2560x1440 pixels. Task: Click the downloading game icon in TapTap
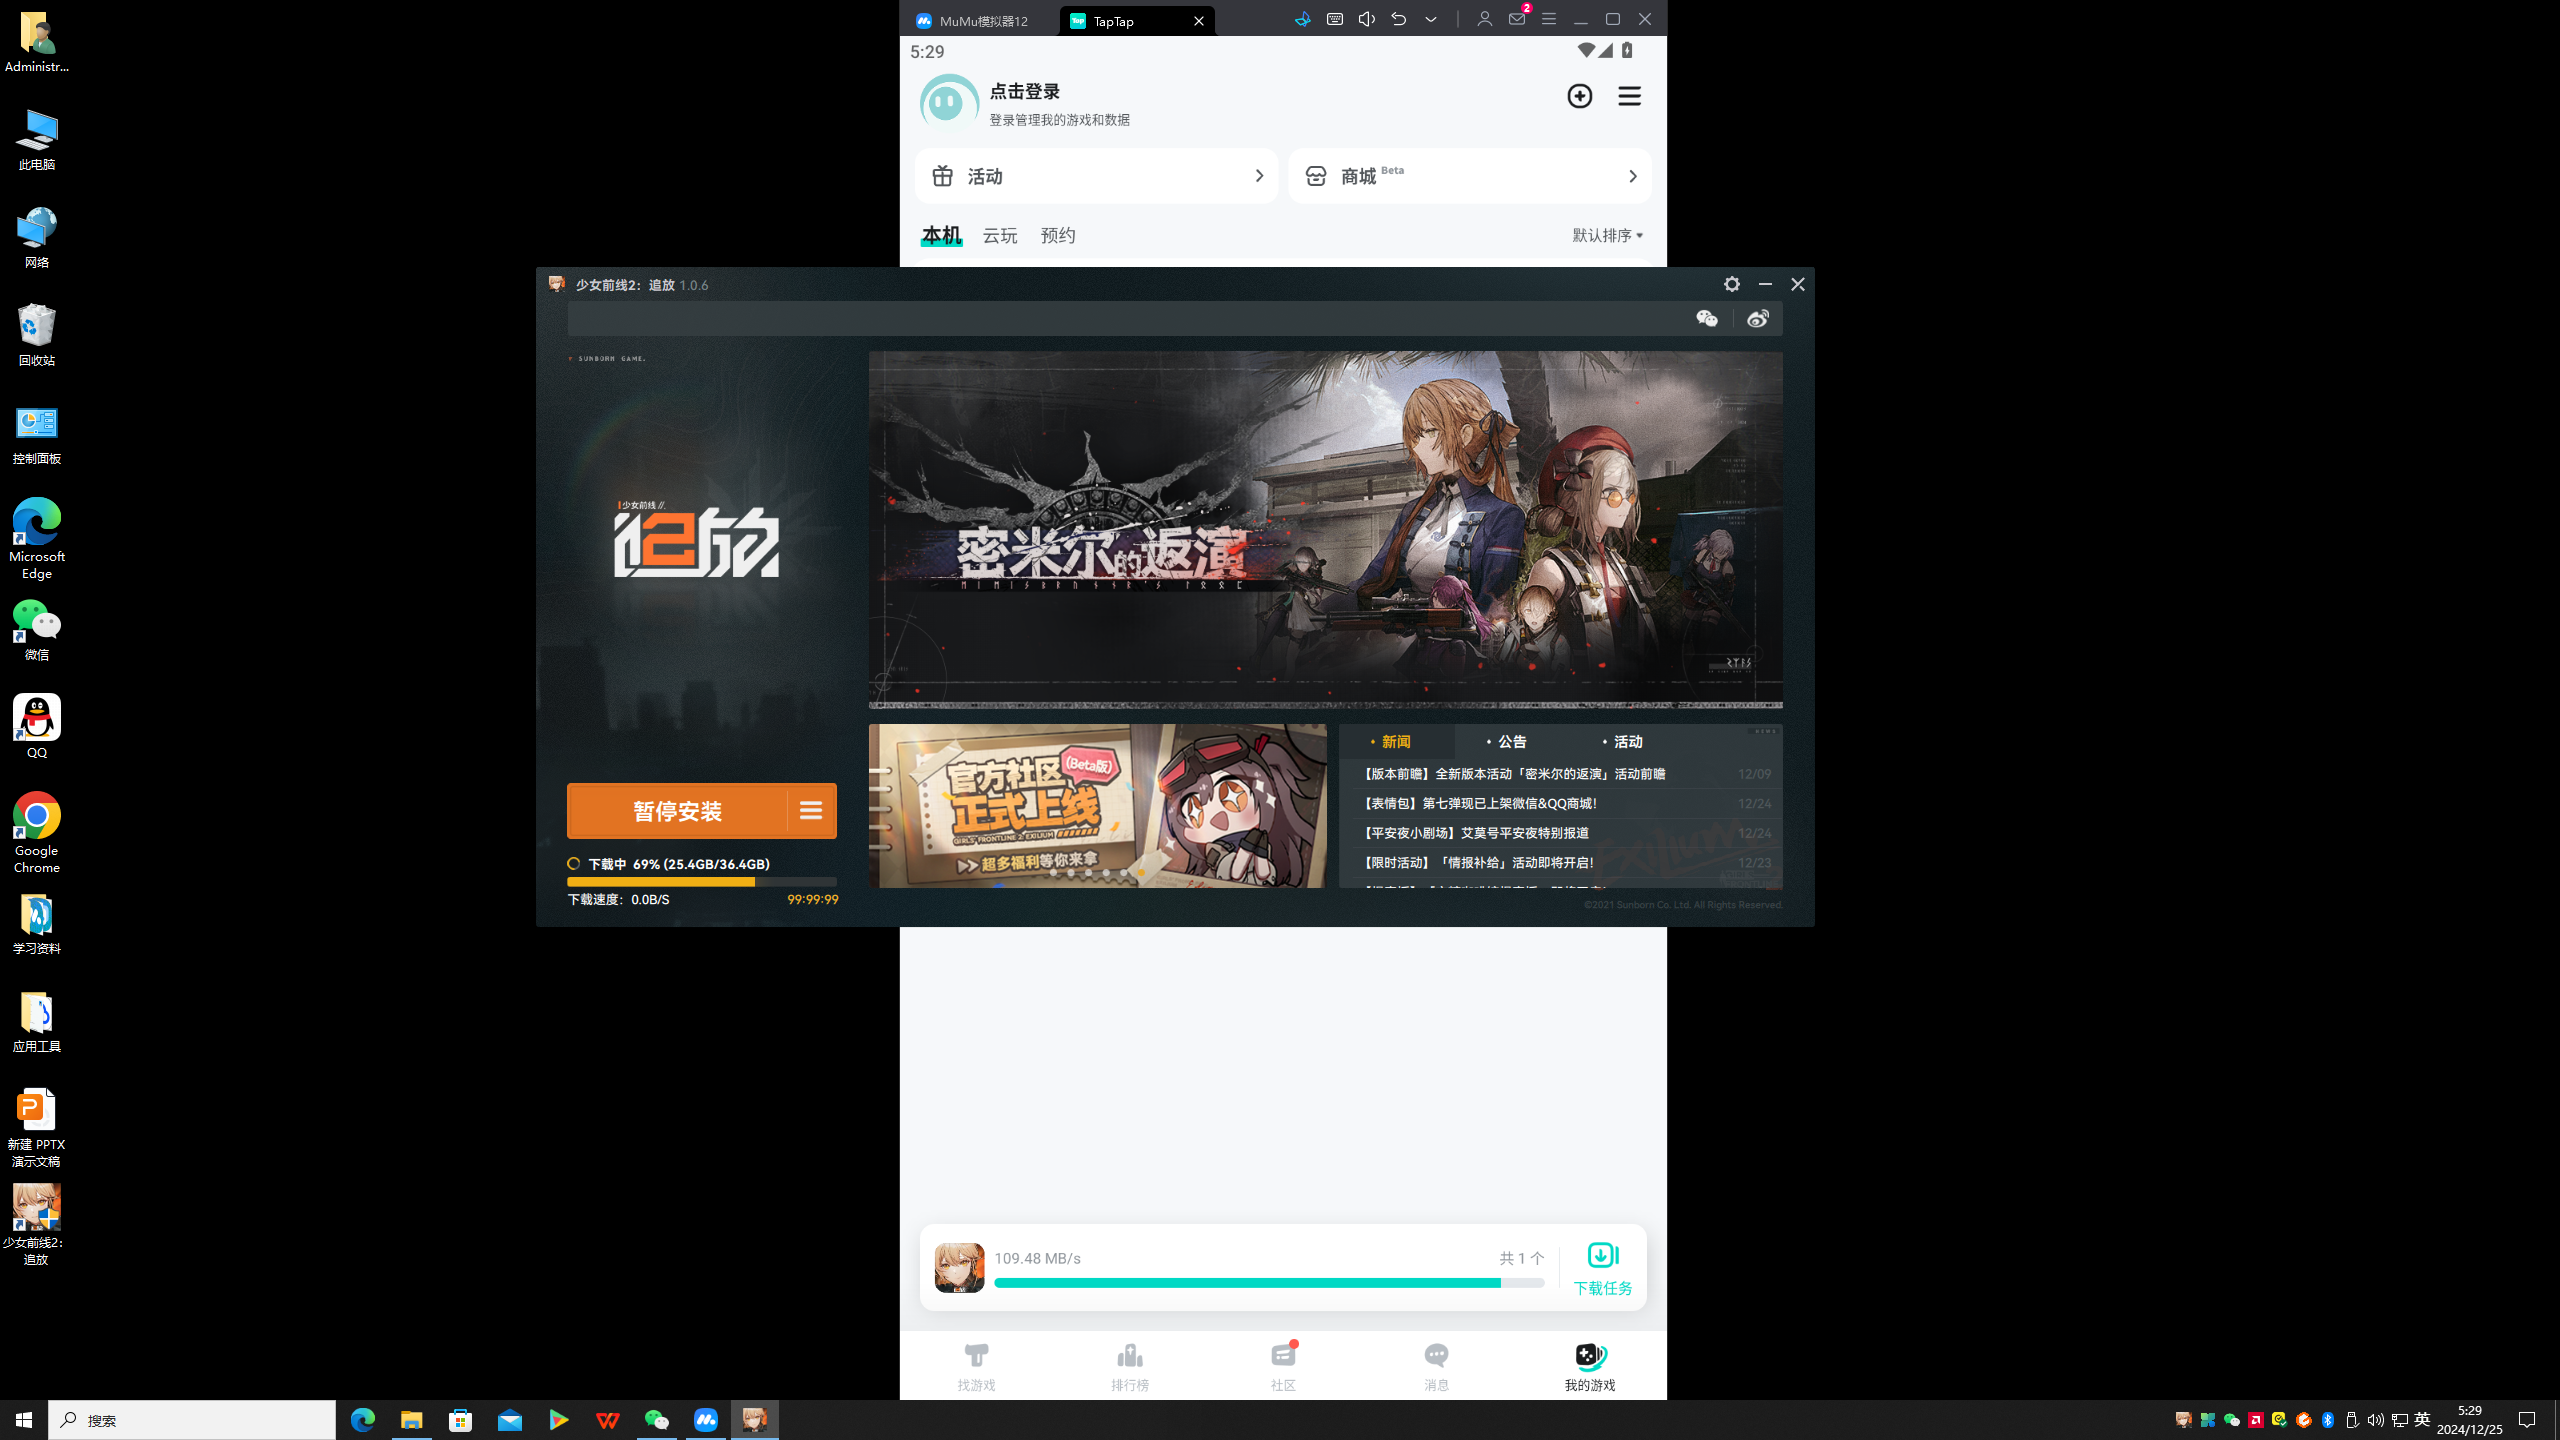959,1268
